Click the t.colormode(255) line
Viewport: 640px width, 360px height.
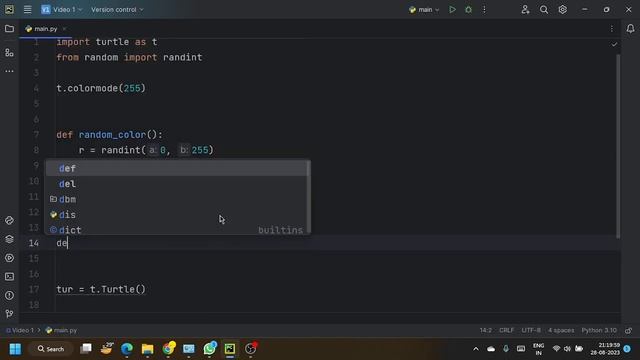101,88
